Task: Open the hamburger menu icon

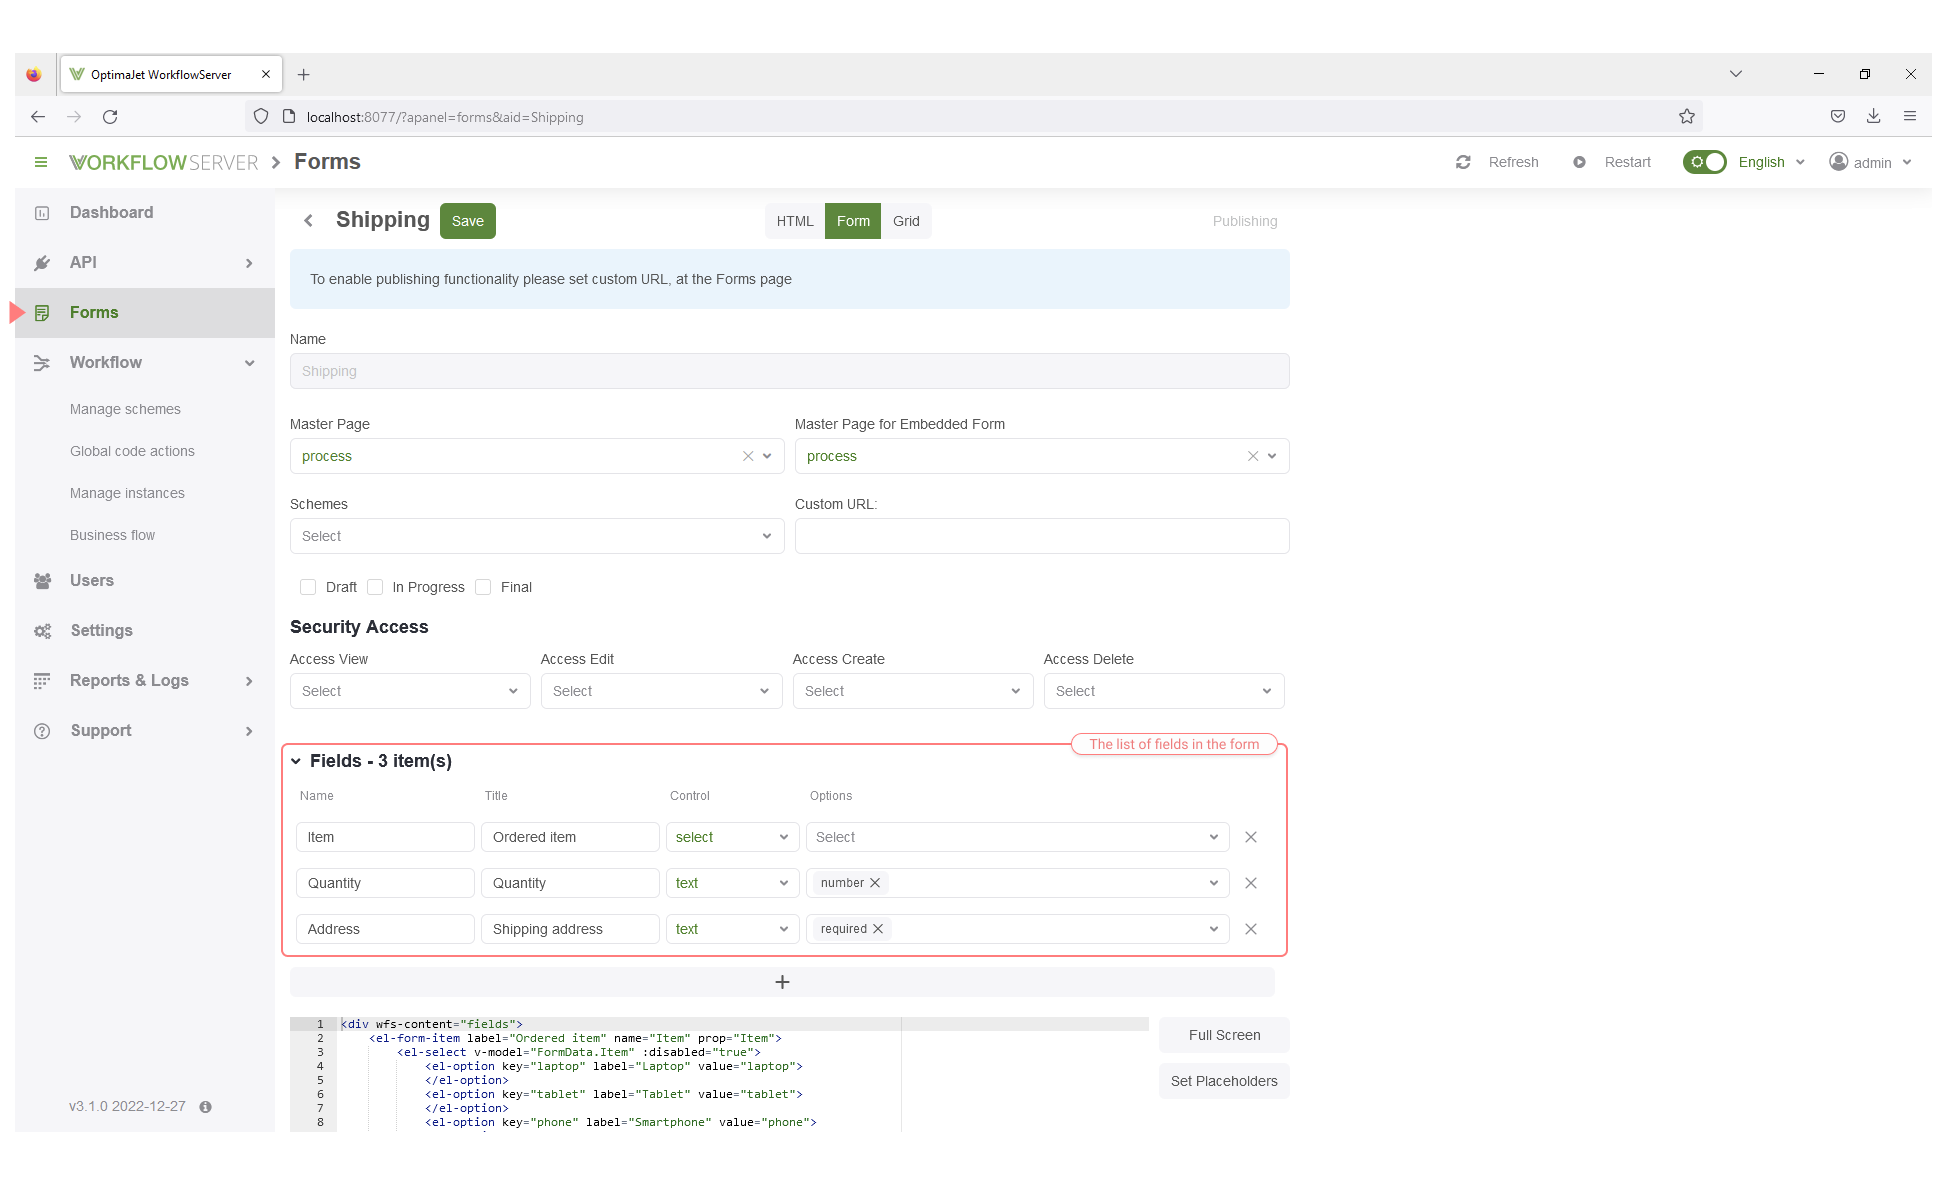Action: coord(41,162)
